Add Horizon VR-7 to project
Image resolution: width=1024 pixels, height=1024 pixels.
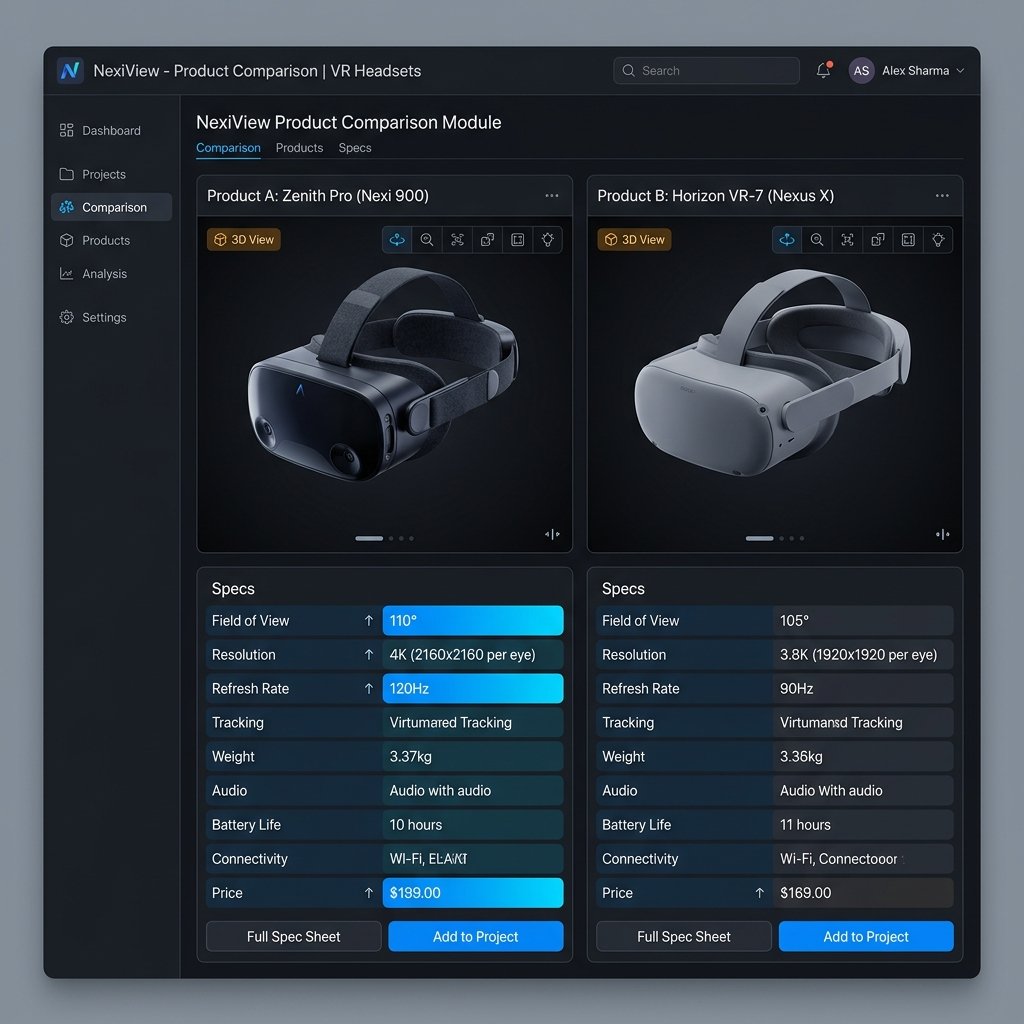click(x=866, y=936)
